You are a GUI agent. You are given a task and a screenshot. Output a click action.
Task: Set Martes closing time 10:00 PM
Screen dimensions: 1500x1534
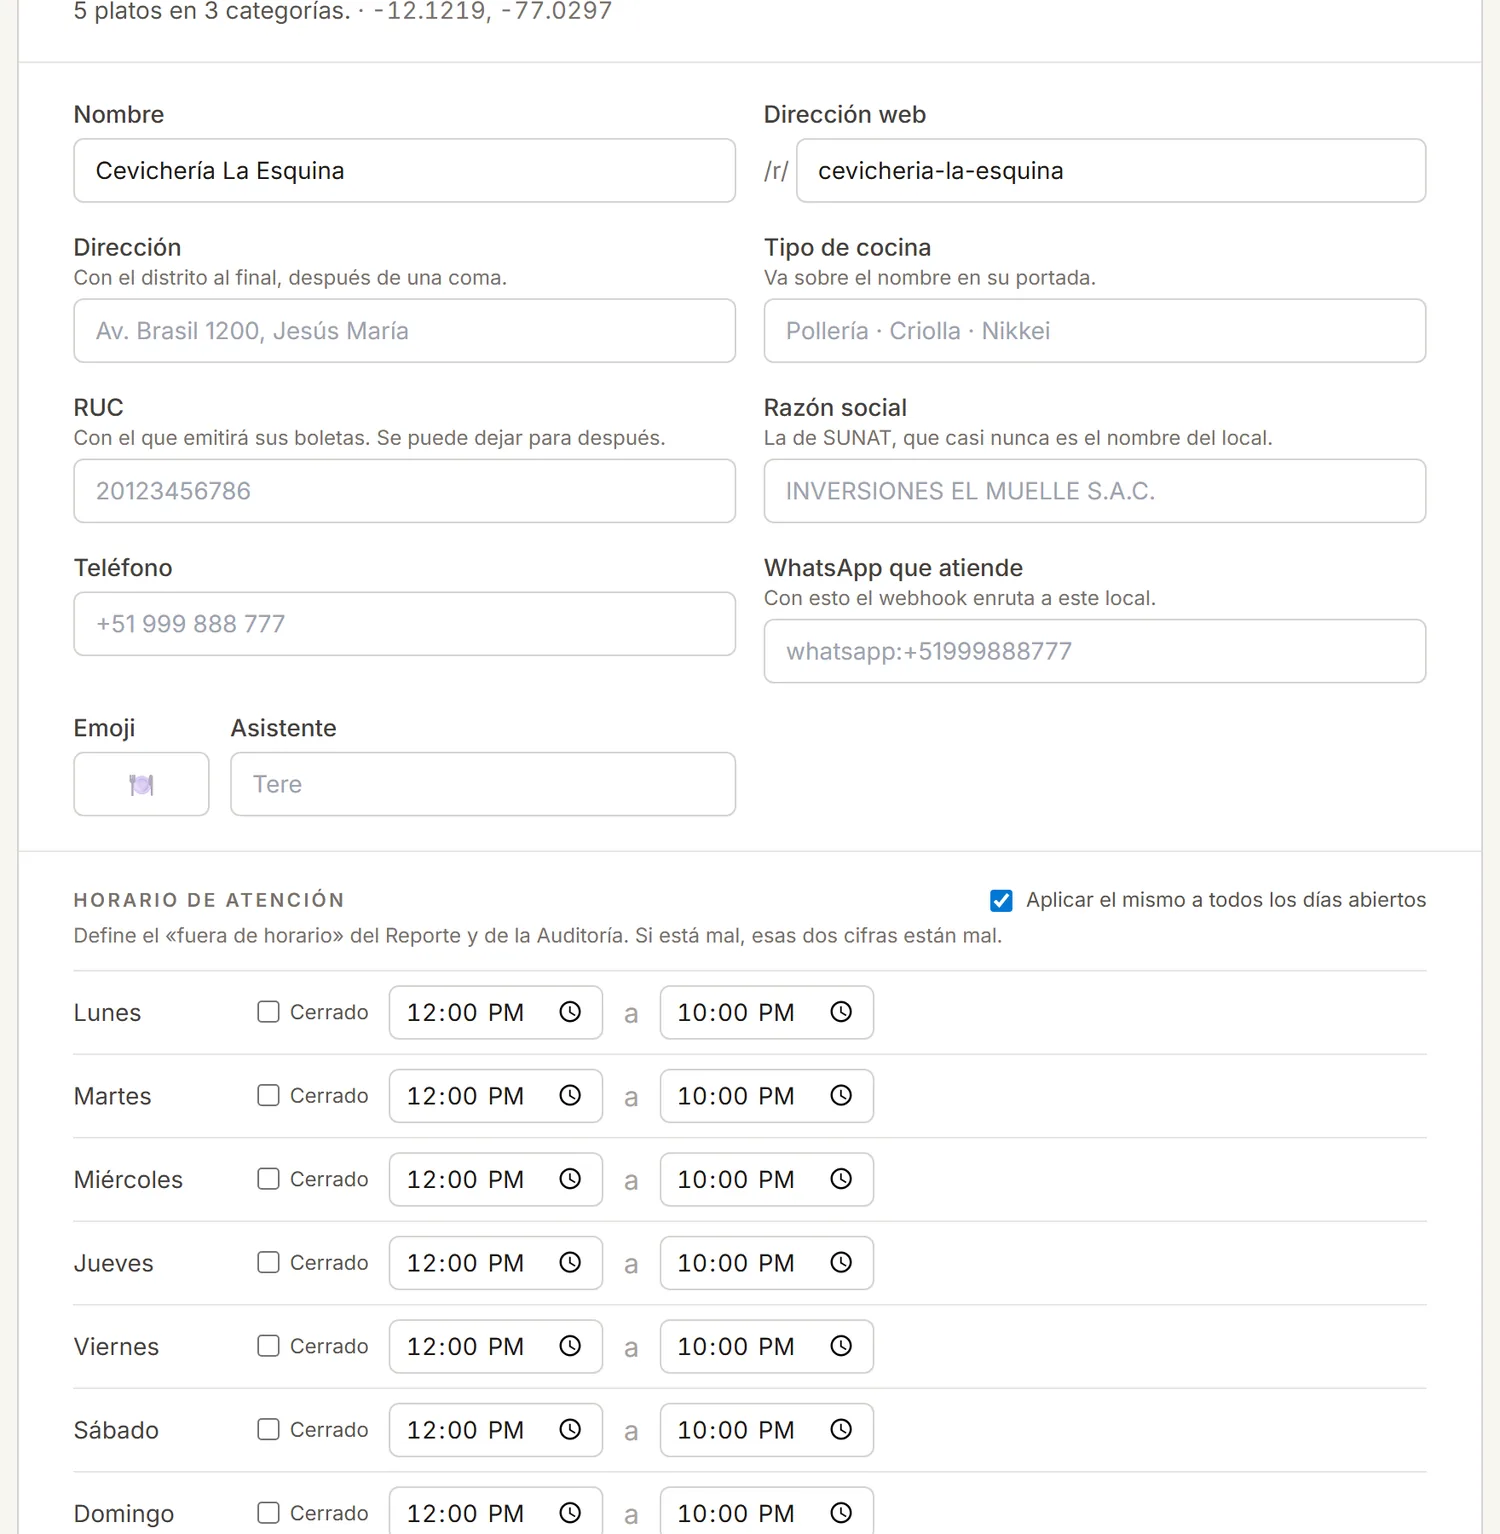[x=766, y=1096]
